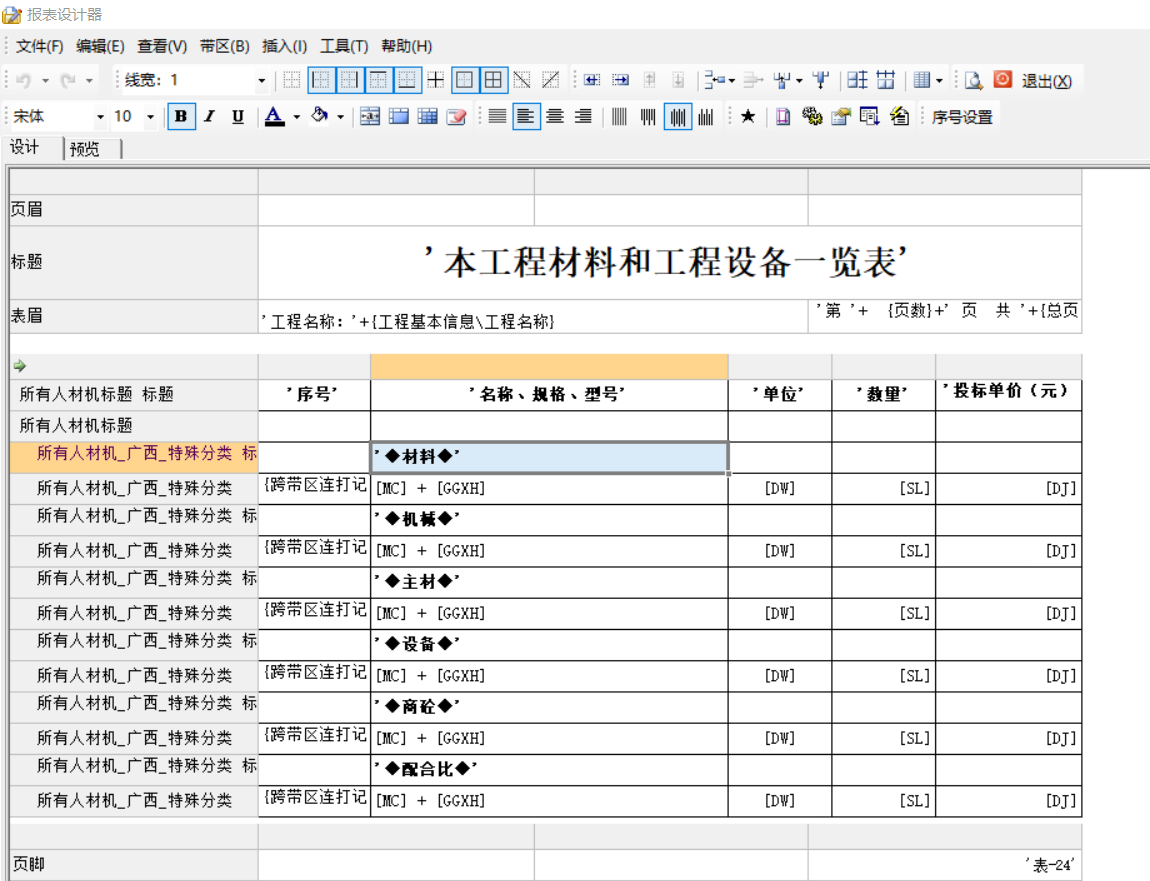Click the black star icon
1150x881 pixels.
748,117
